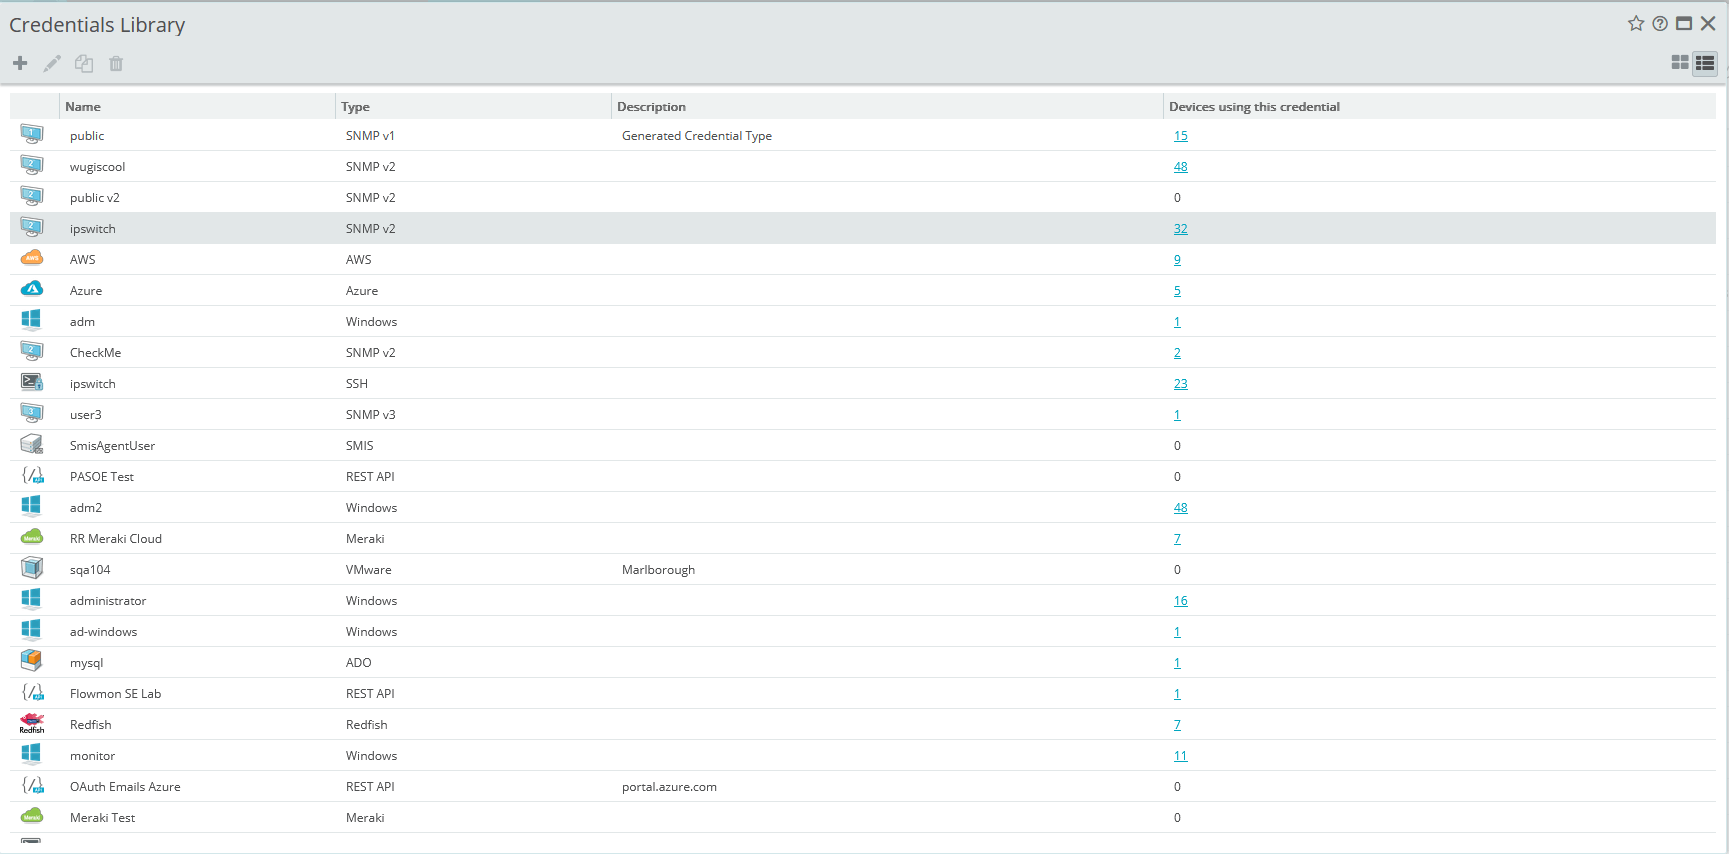Screen dimensions: 1729x854
Task: Click the copy credential icon
Action: tap(84, 63)
